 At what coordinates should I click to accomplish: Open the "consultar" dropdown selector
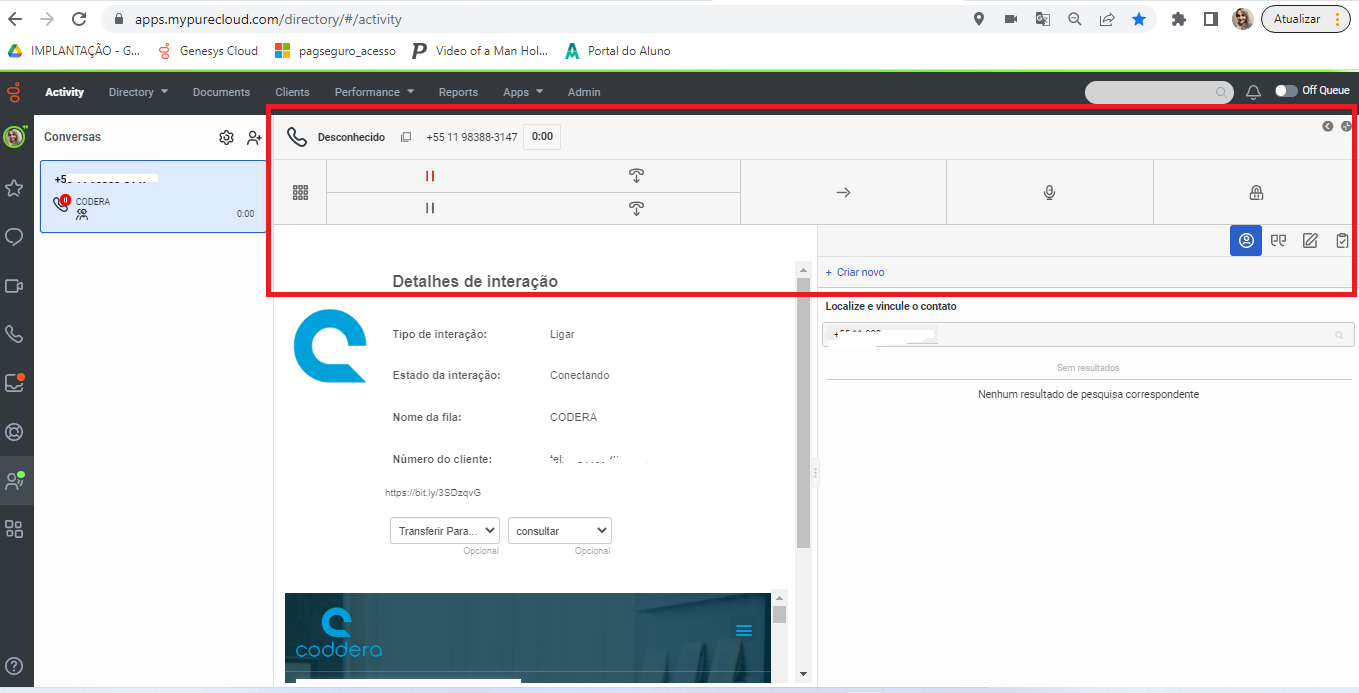559,530
